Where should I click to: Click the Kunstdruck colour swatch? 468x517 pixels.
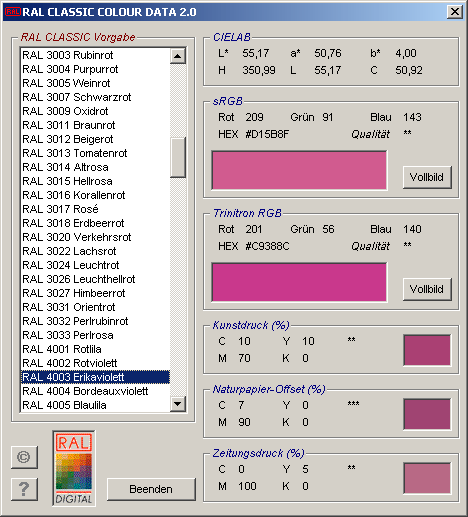tap(427, 350)
